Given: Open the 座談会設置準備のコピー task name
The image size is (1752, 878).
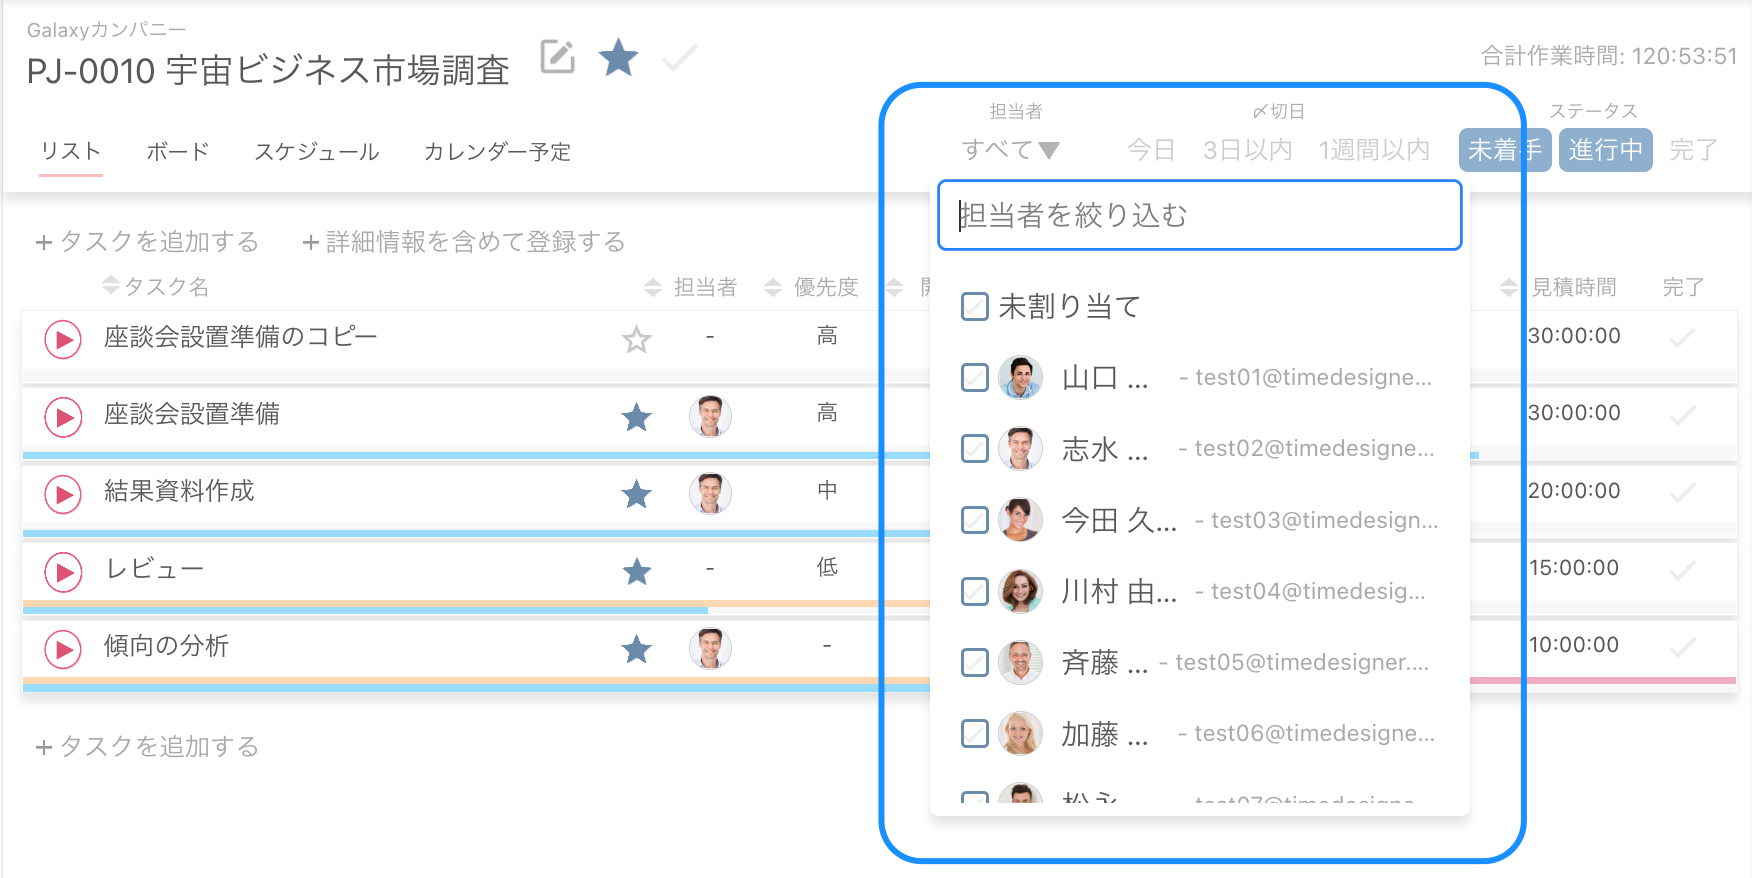Looking at the screenshot, I should coord(240,336).
